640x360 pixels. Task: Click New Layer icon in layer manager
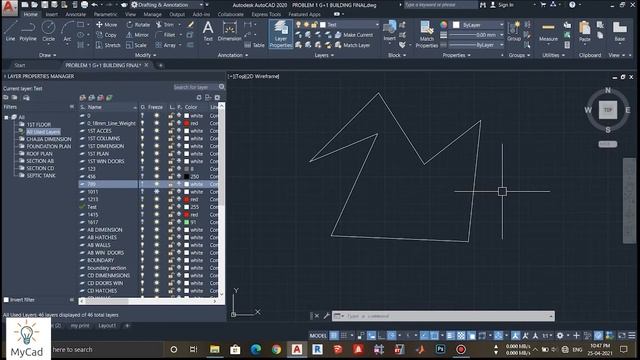(83, 98)
